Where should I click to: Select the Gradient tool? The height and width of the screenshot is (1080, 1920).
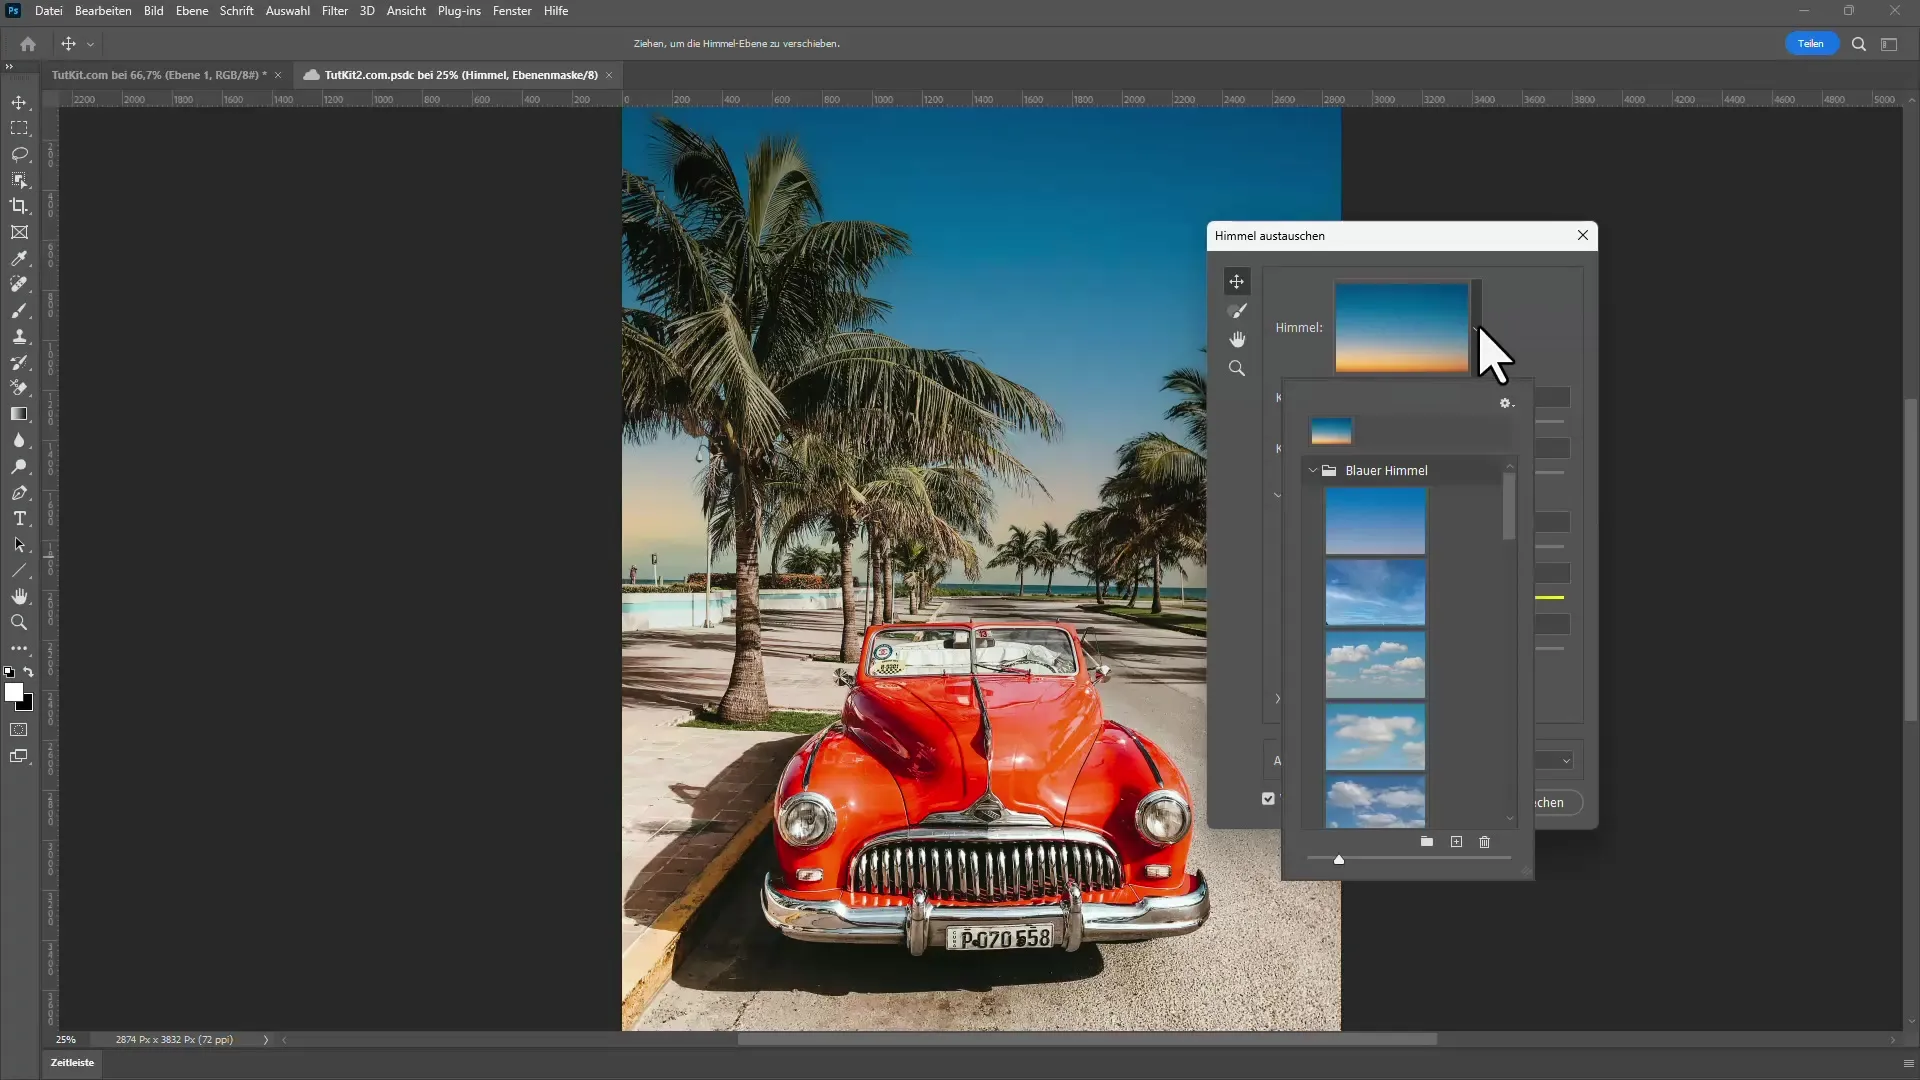click(x=19, y=415)
